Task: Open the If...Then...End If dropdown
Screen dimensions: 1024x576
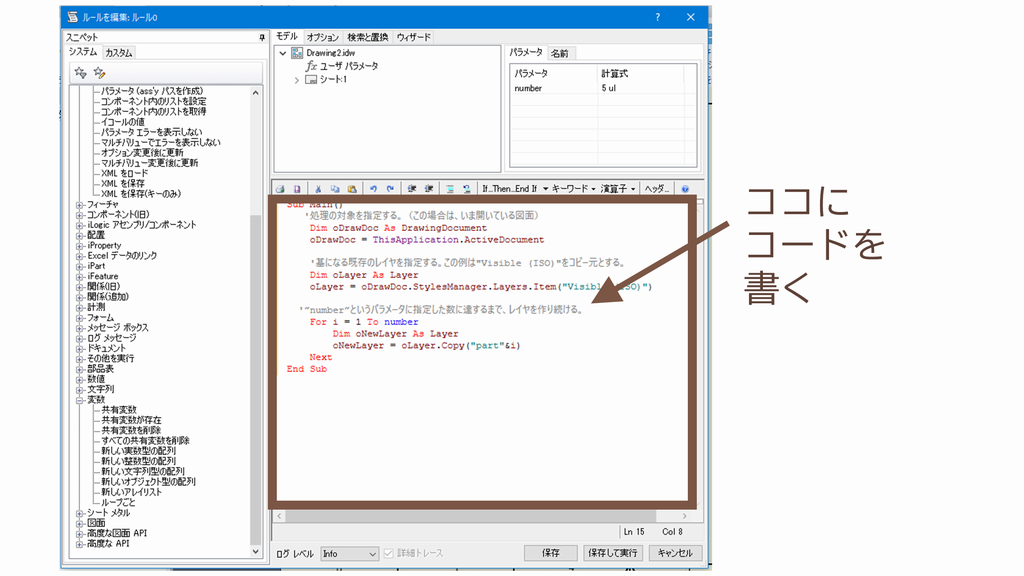Action: pyautogui.click(x=513, y=188)
